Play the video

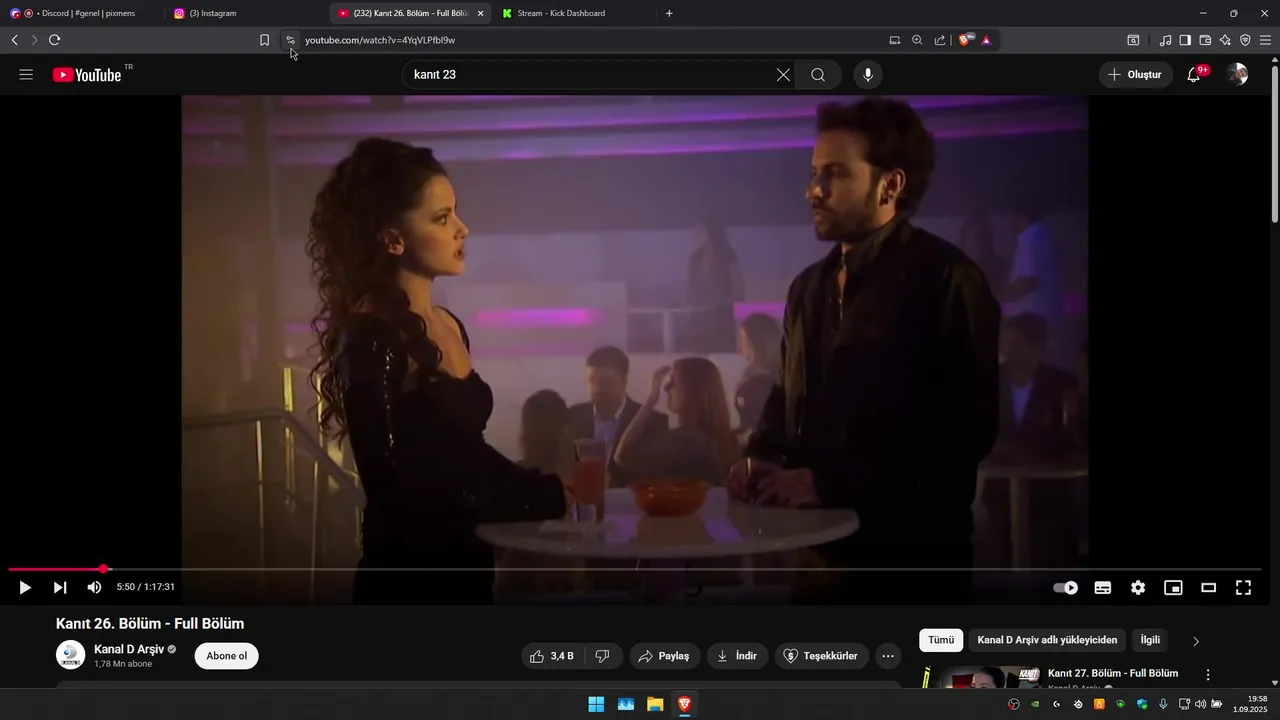pos(25,588)
